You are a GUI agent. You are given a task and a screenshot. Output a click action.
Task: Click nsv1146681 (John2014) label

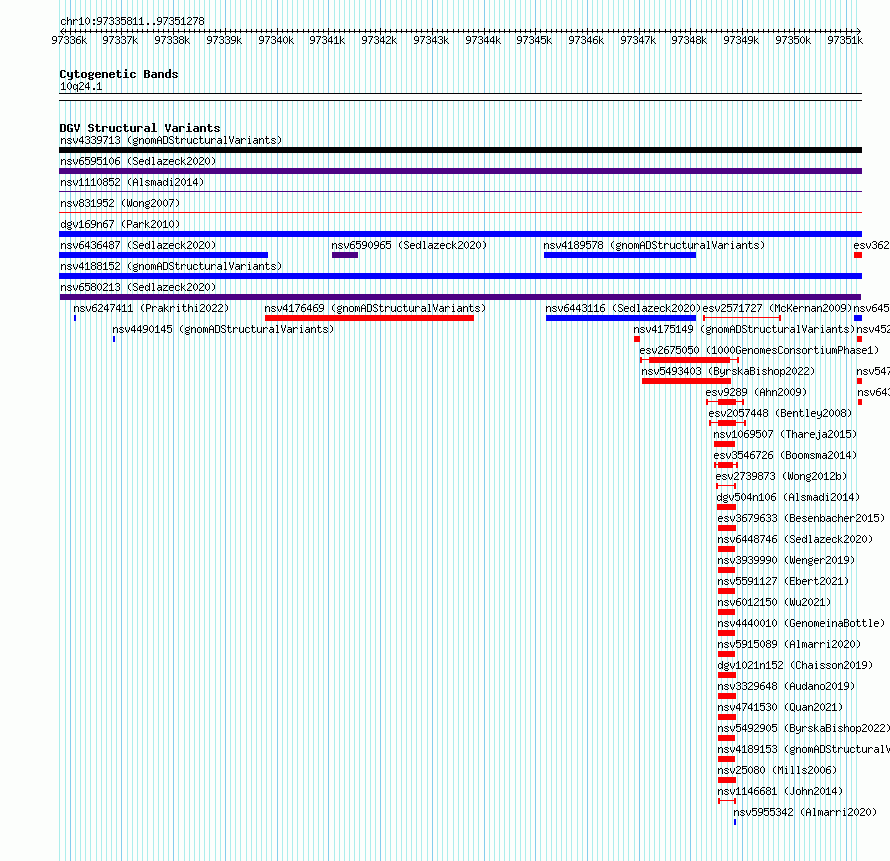click(x=780, y=791)
